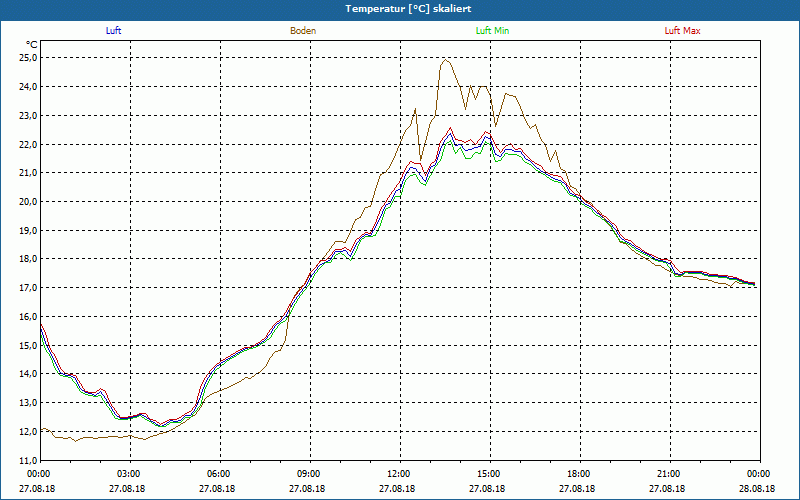800x500 pixels.
Task: Click the '21,0' y-axis value
Action: pyautogui.click(x=28, y=173)
